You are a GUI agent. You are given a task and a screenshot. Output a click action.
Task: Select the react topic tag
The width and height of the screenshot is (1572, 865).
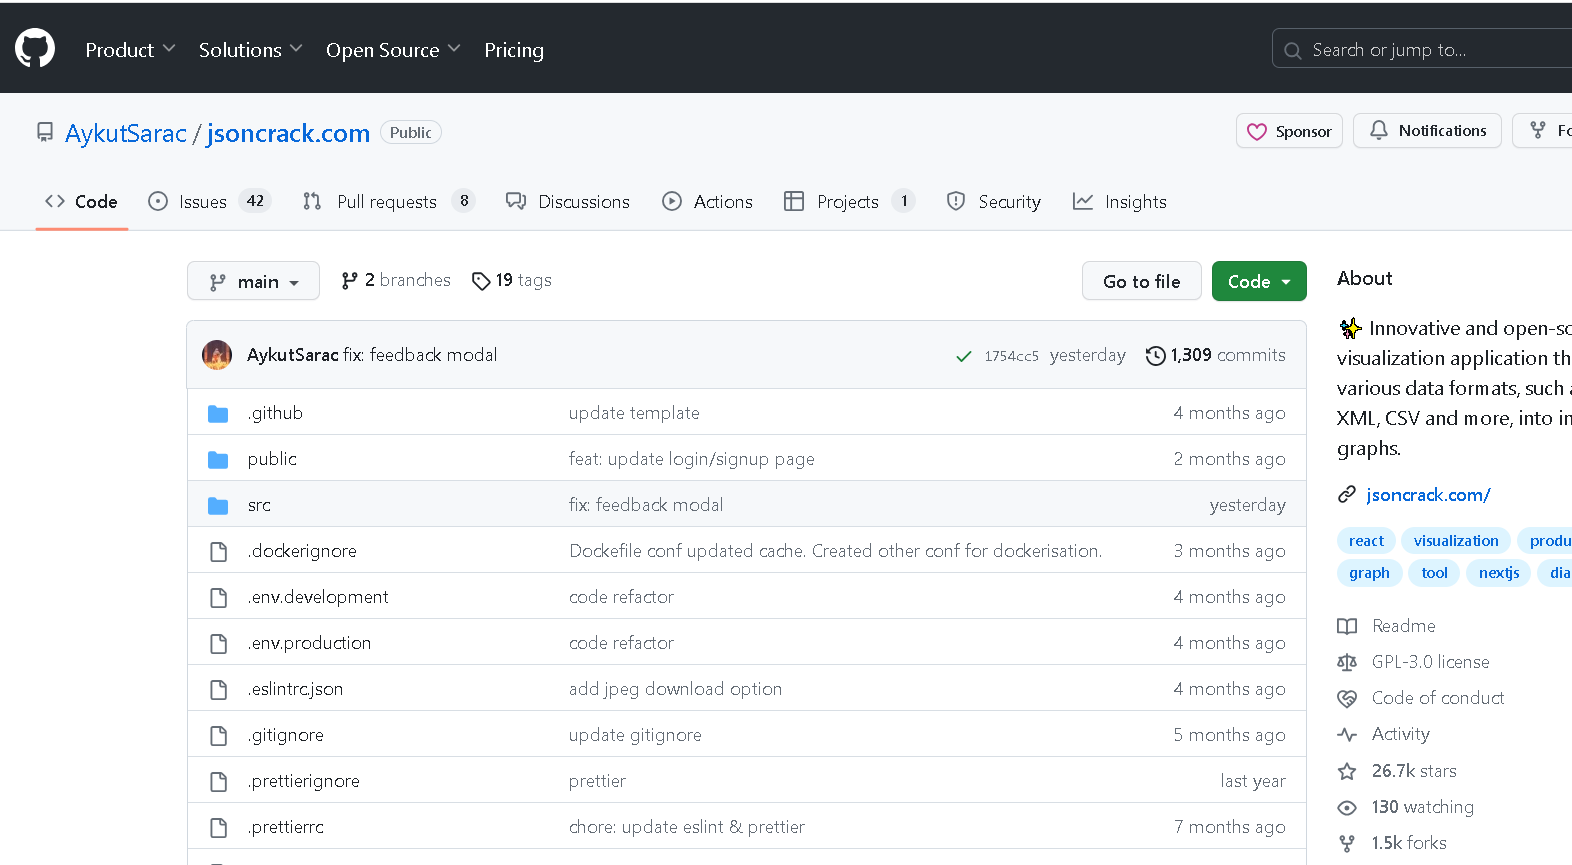[x=1366, y=541]
